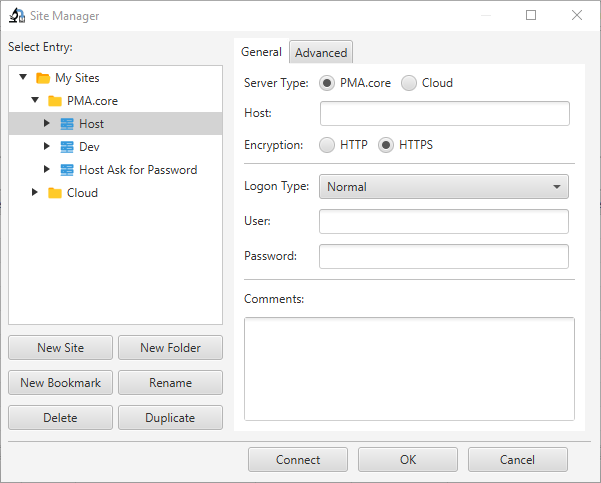The image size is (601, 483).
Task: Expand the Dev tree entry arrow
Action: click(46, 147)
